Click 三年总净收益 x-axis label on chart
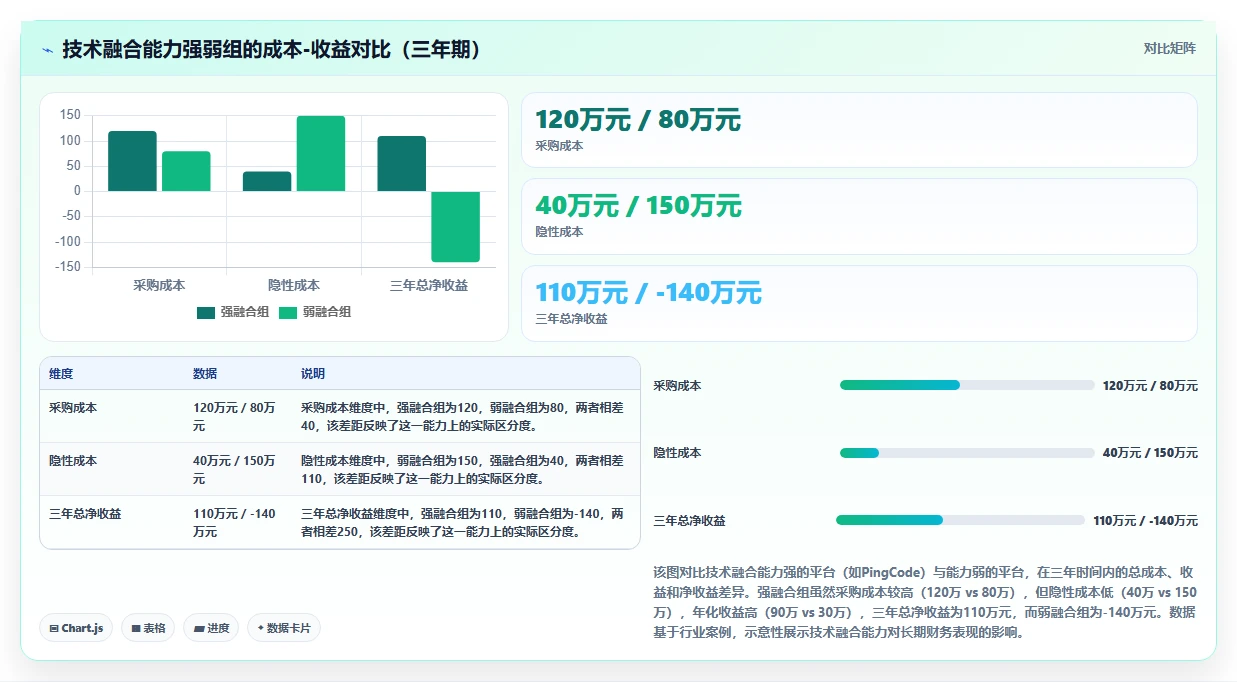This screenshot has height=682, width=1237. (429, 285)
